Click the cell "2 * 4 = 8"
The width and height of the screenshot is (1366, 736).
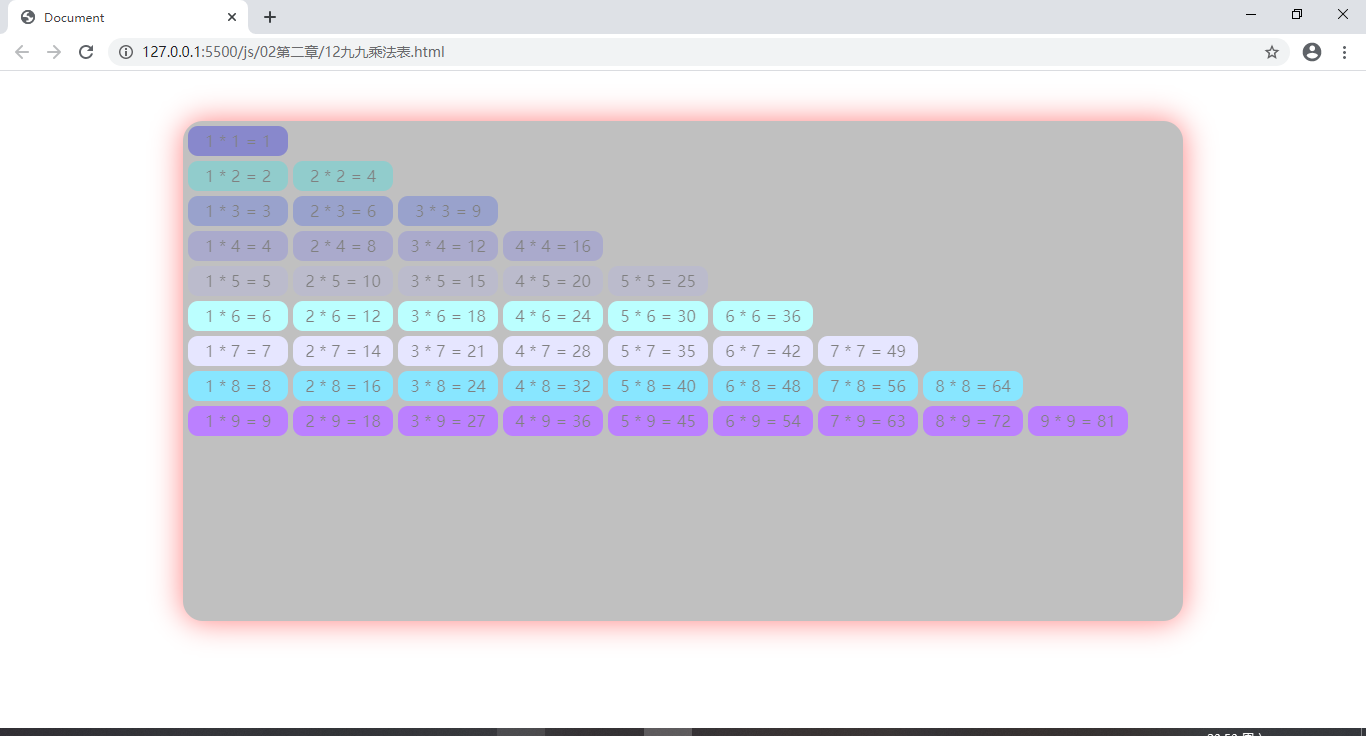[x=343, y=246]
